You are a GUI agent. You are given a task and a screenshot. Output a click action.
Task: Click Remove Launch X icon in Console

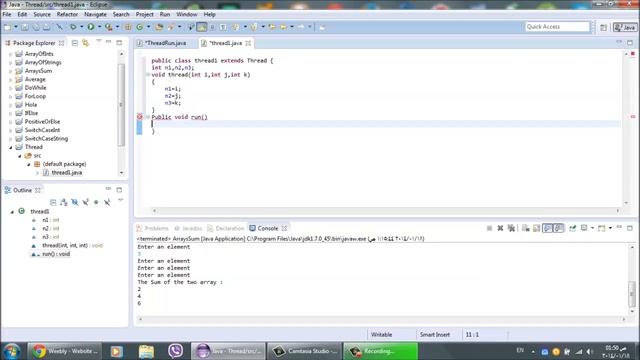(x=500, y=228)
